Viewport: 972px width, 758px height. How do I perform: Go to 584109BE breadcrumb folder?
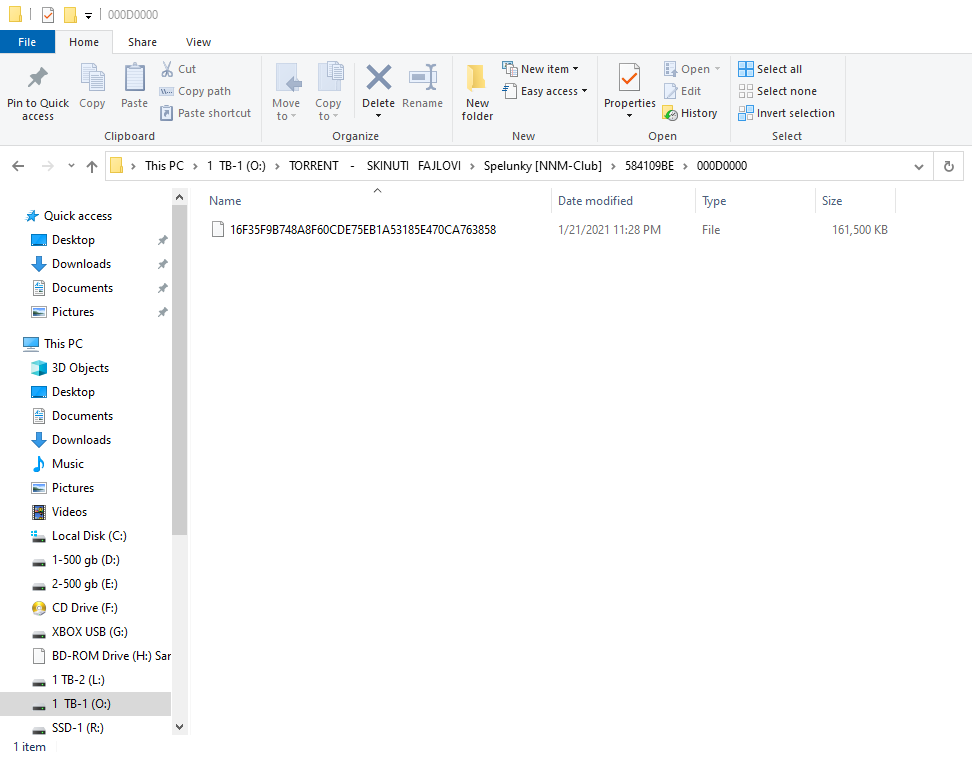pyautogui.click(x=649, y=166)
